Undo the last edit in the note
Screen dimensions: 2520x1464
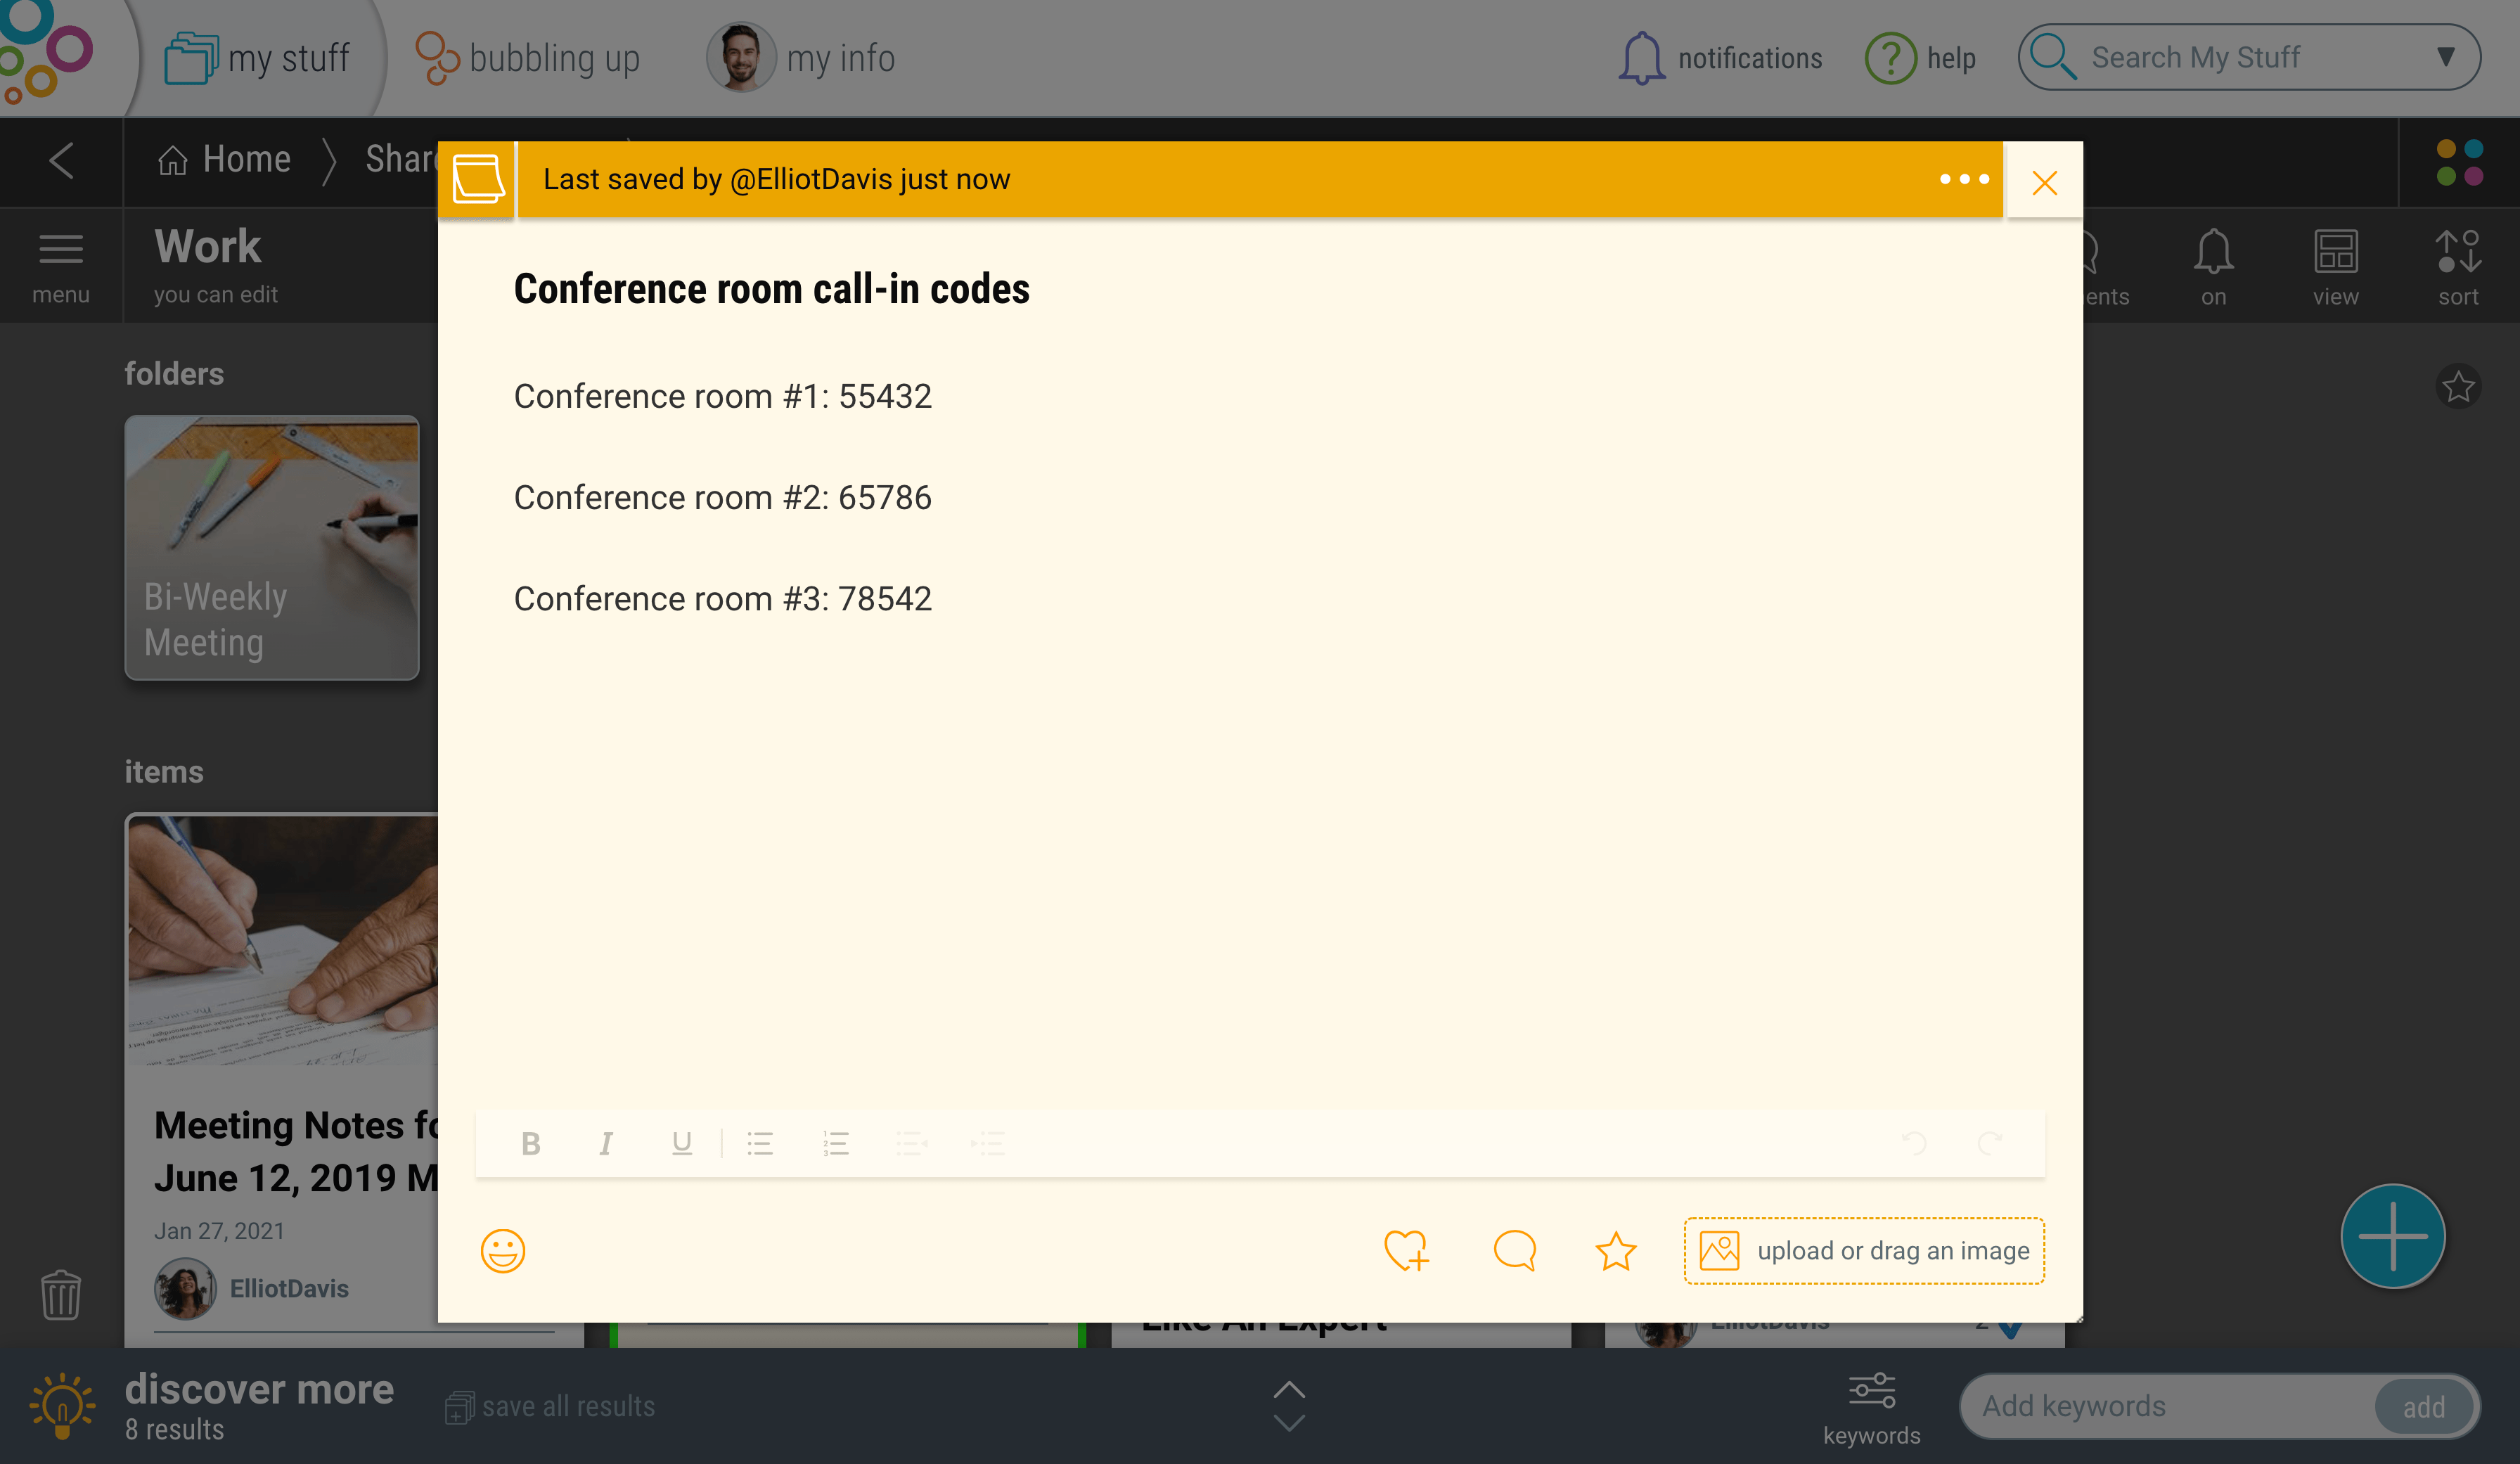(x=1913, y=1143)
